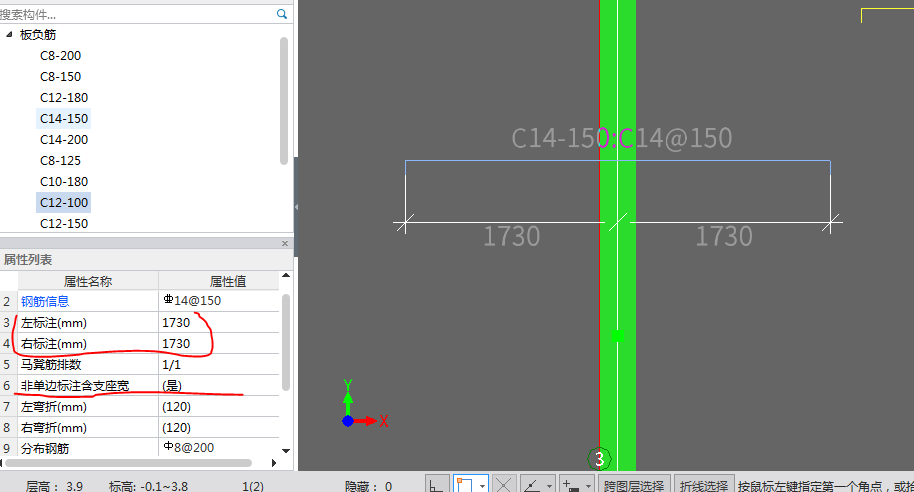Click the 层高: 3.9 status text
This screenshot has height=492, width=914.
coord(54,486)
